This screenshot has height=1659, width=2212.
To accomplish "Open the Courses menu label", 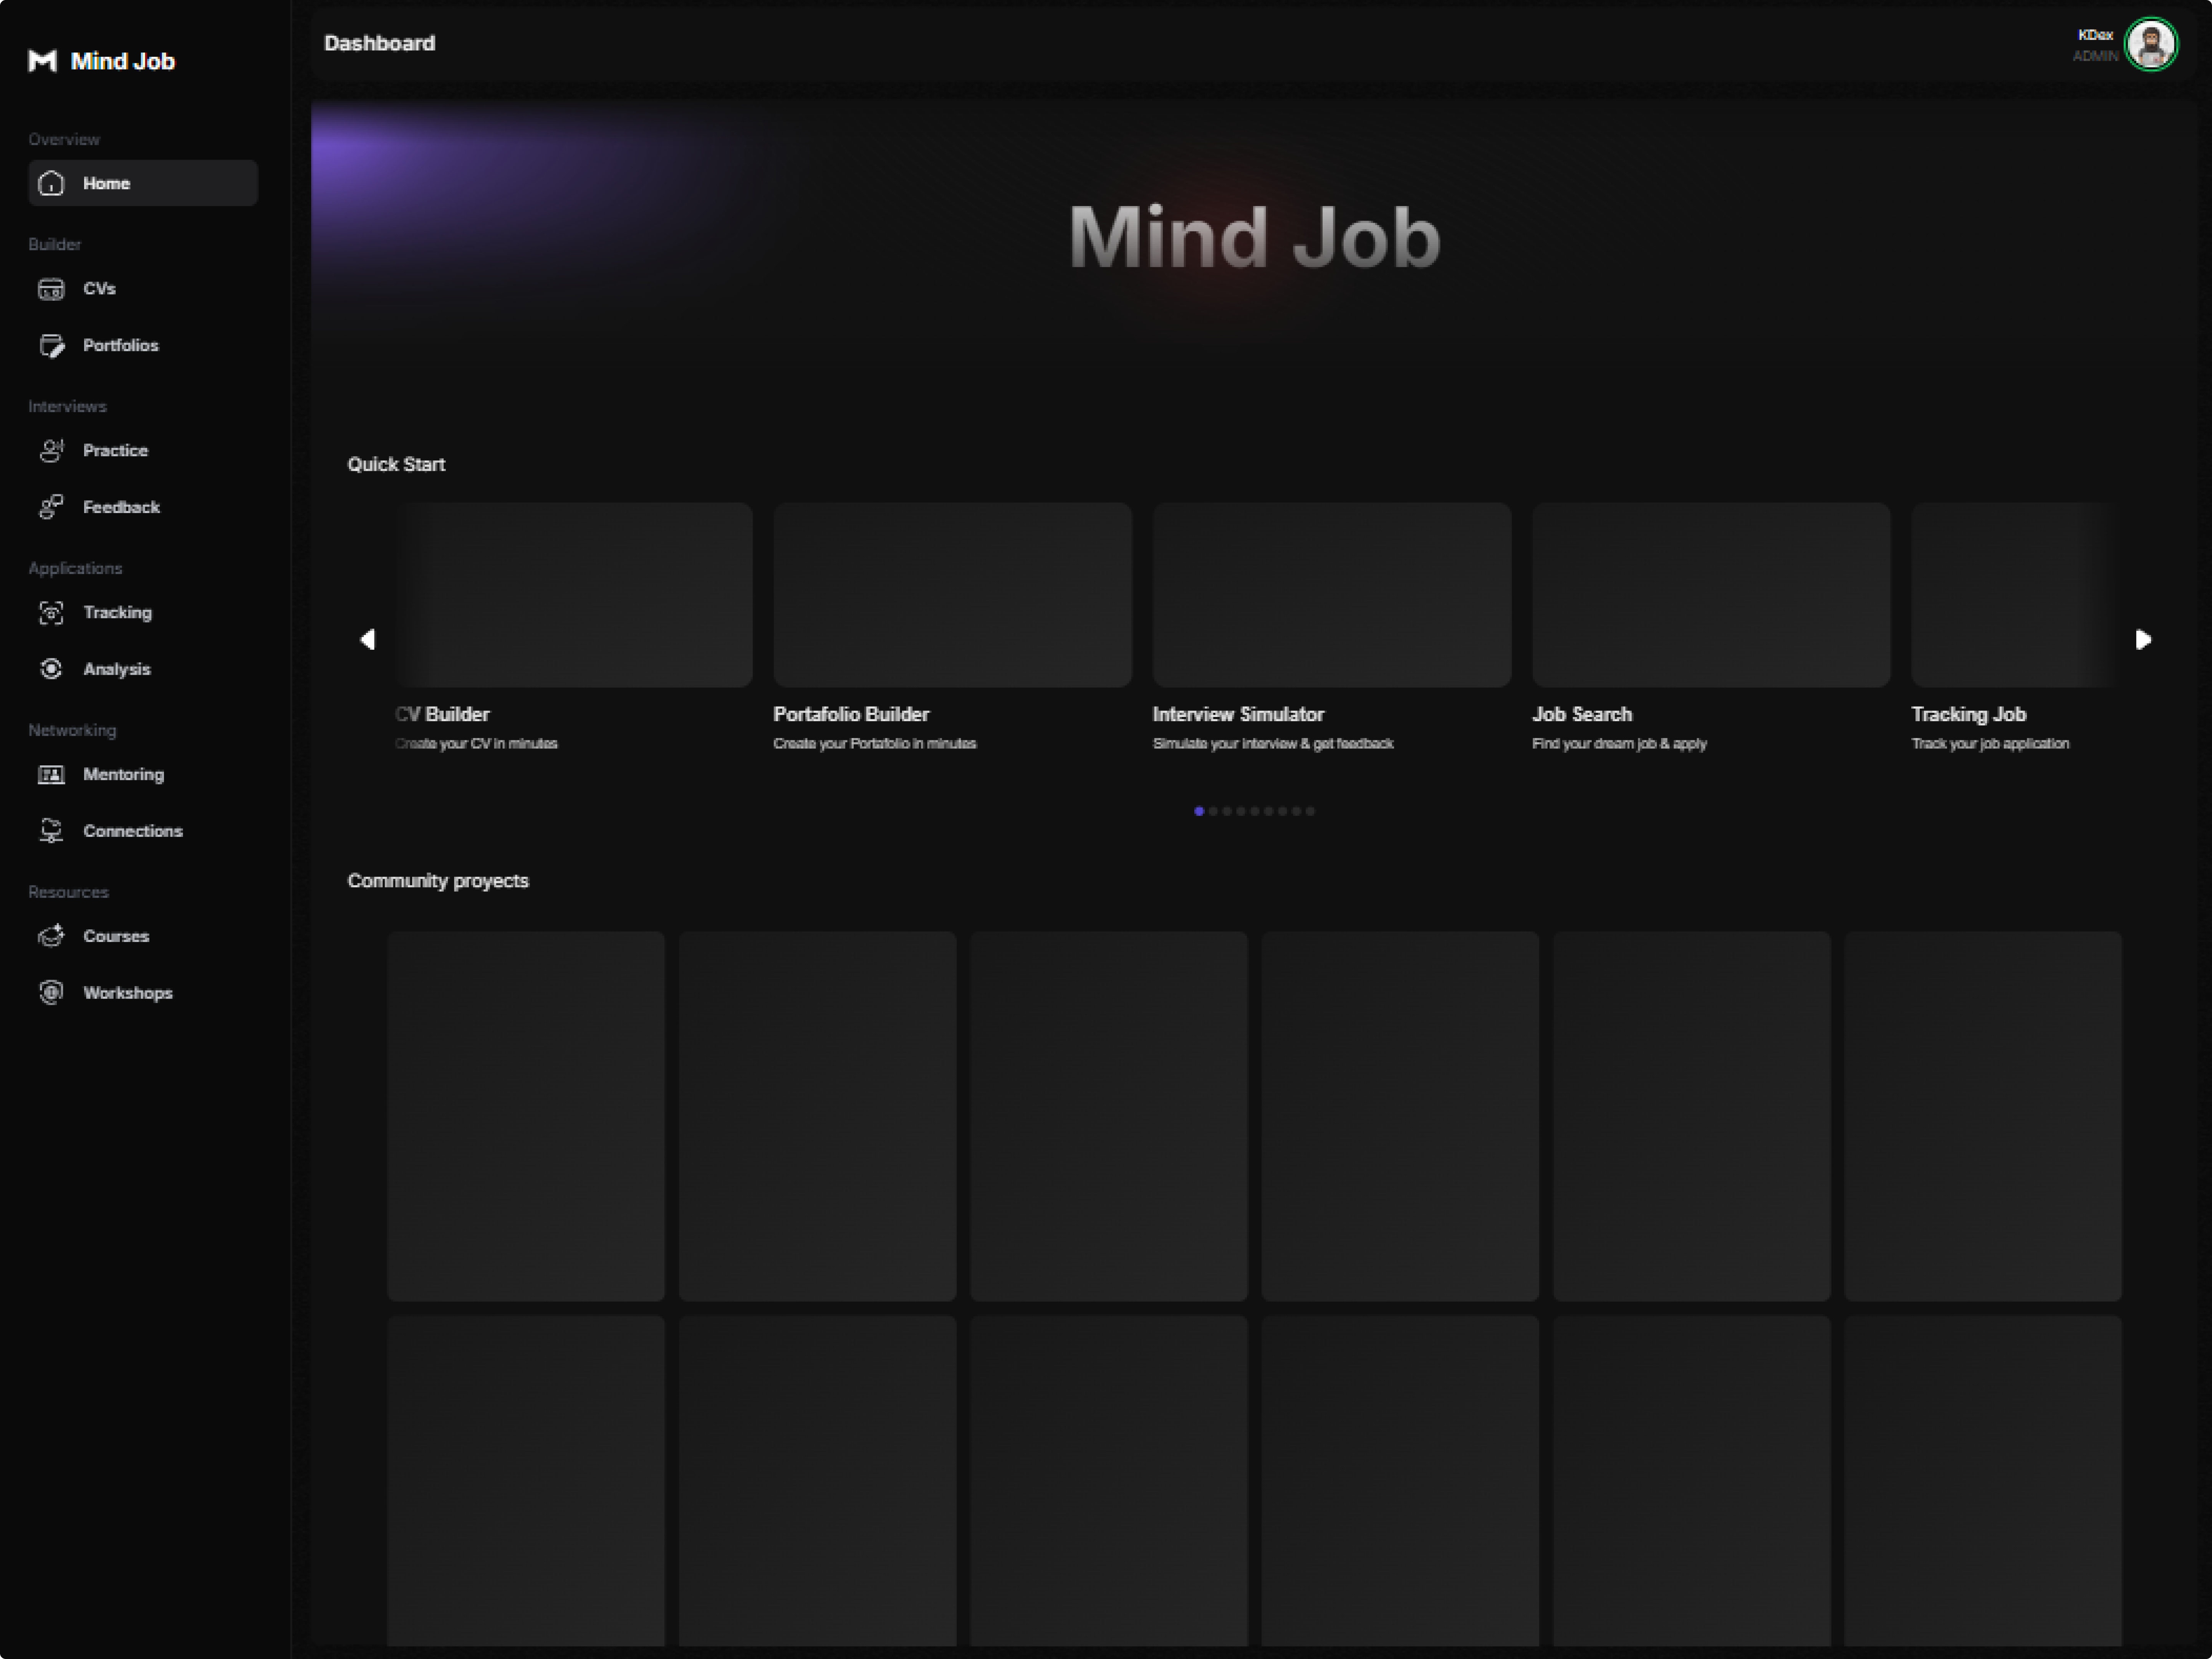I will pos(116,936).
